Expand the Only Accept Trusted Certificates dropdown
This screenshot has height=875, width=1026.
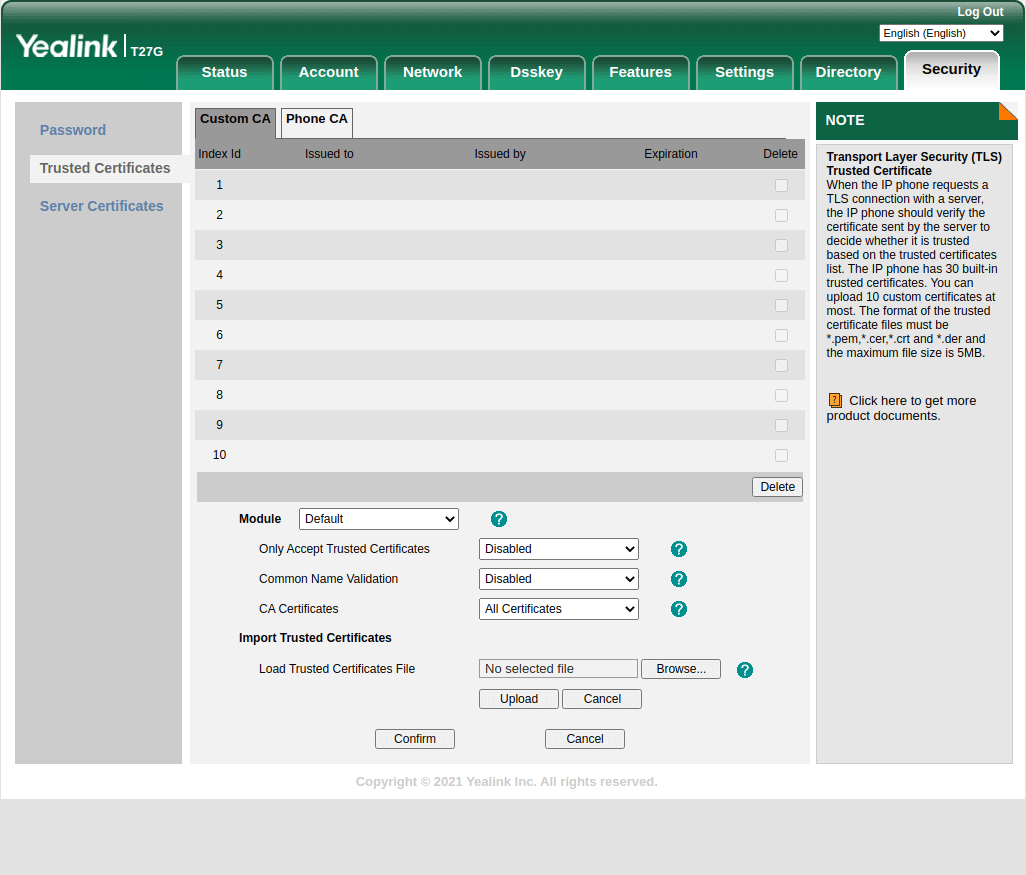coord(558,549)
